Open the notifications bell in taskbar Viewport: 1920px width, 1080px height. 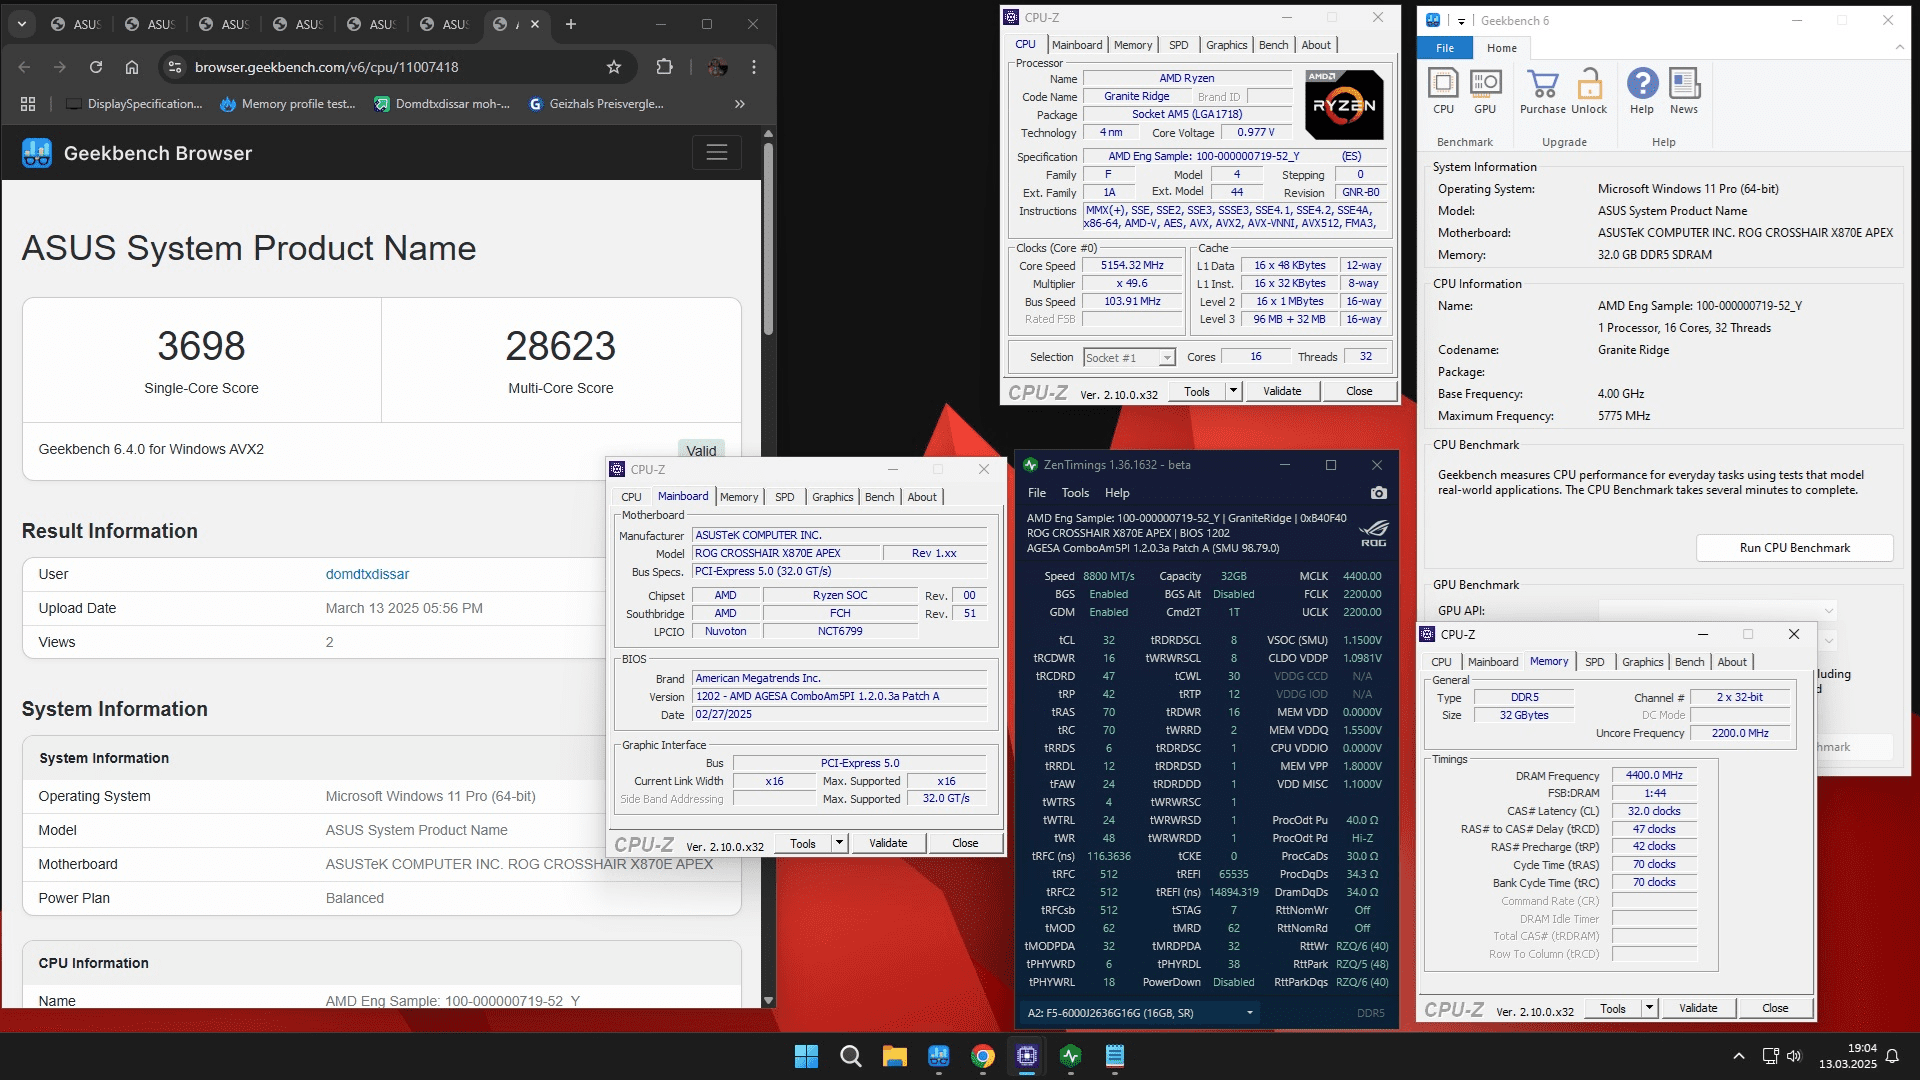[x=1892, y=1056]
